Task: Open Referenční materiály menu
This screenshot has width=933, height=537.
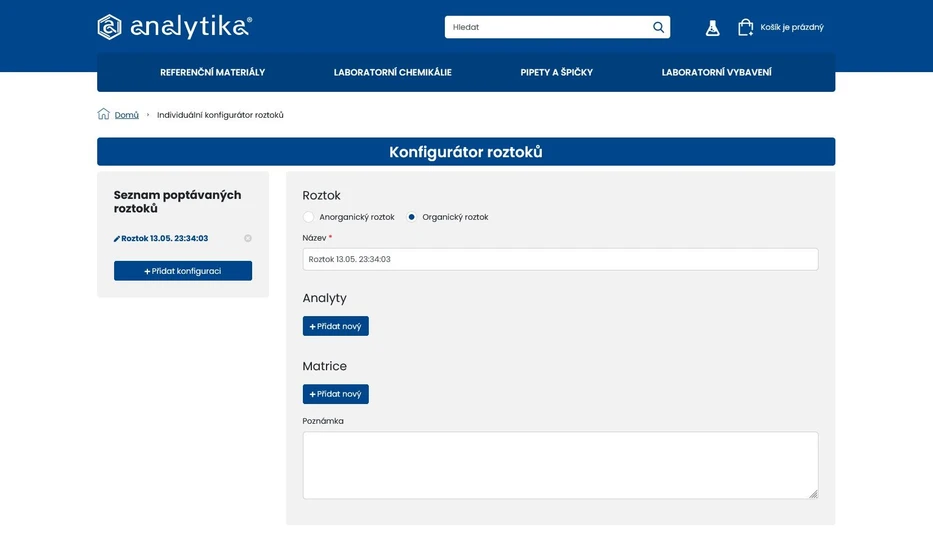Action: click(212, 72)
